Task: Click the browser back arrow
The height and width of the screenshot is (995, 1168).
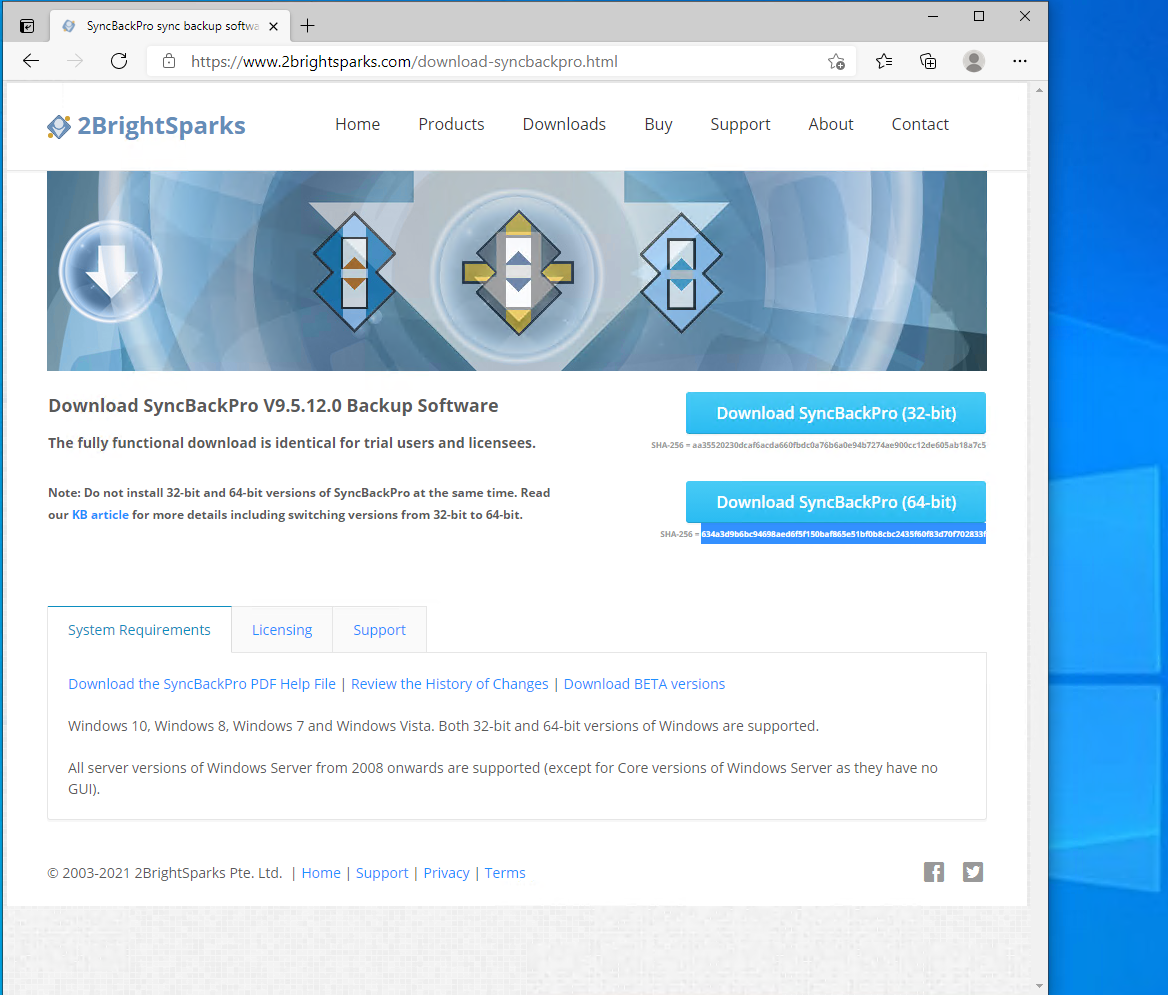Action: (31, 61)
